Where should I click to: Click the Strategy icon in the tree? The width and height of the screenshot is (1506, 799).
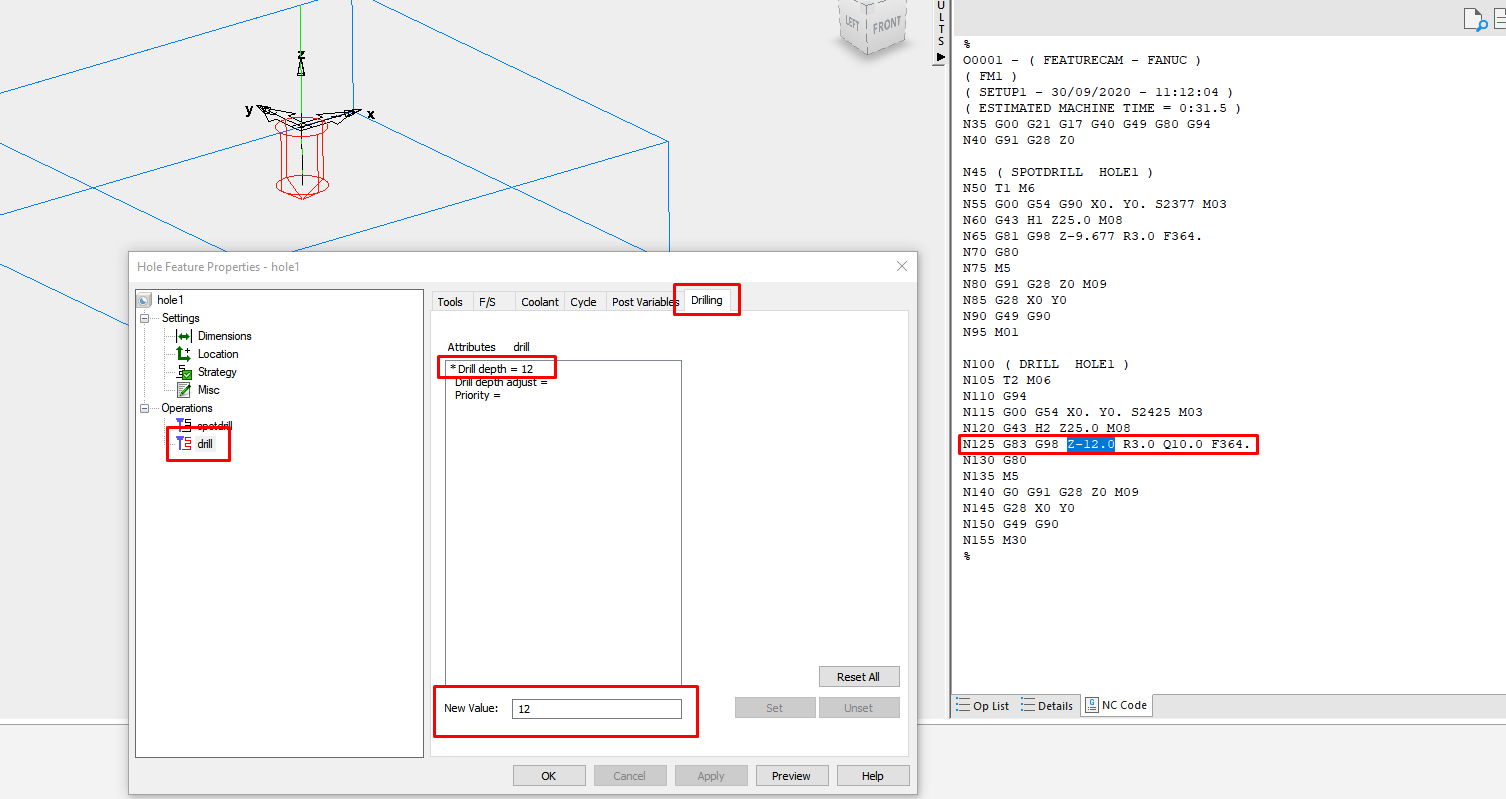click(x=183, y=371)
